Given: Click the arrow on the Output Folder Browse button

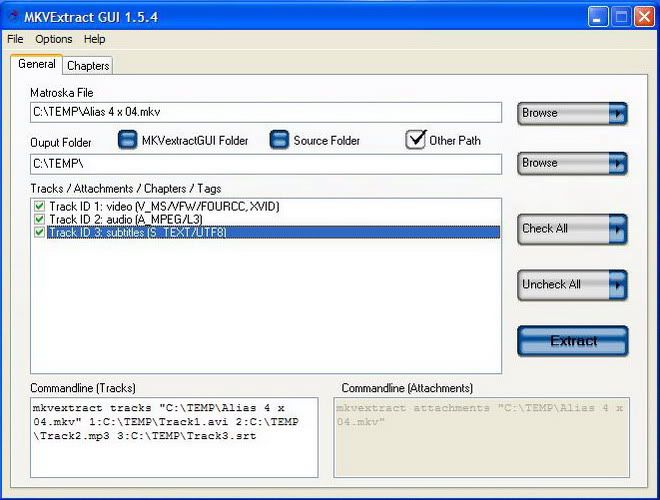Looking at the screenshot, I should 617,164.
